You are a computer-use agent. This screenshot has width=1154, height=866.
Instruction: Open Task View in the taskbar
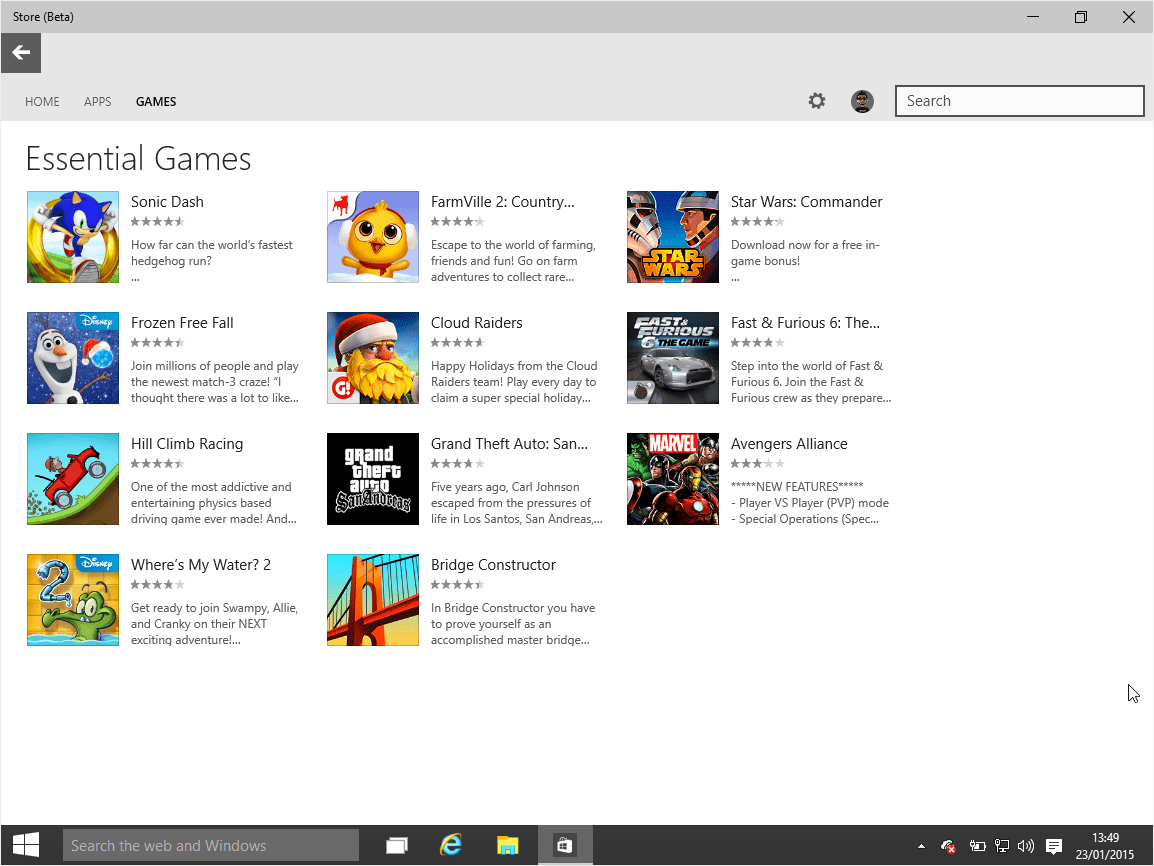point(397,845)
